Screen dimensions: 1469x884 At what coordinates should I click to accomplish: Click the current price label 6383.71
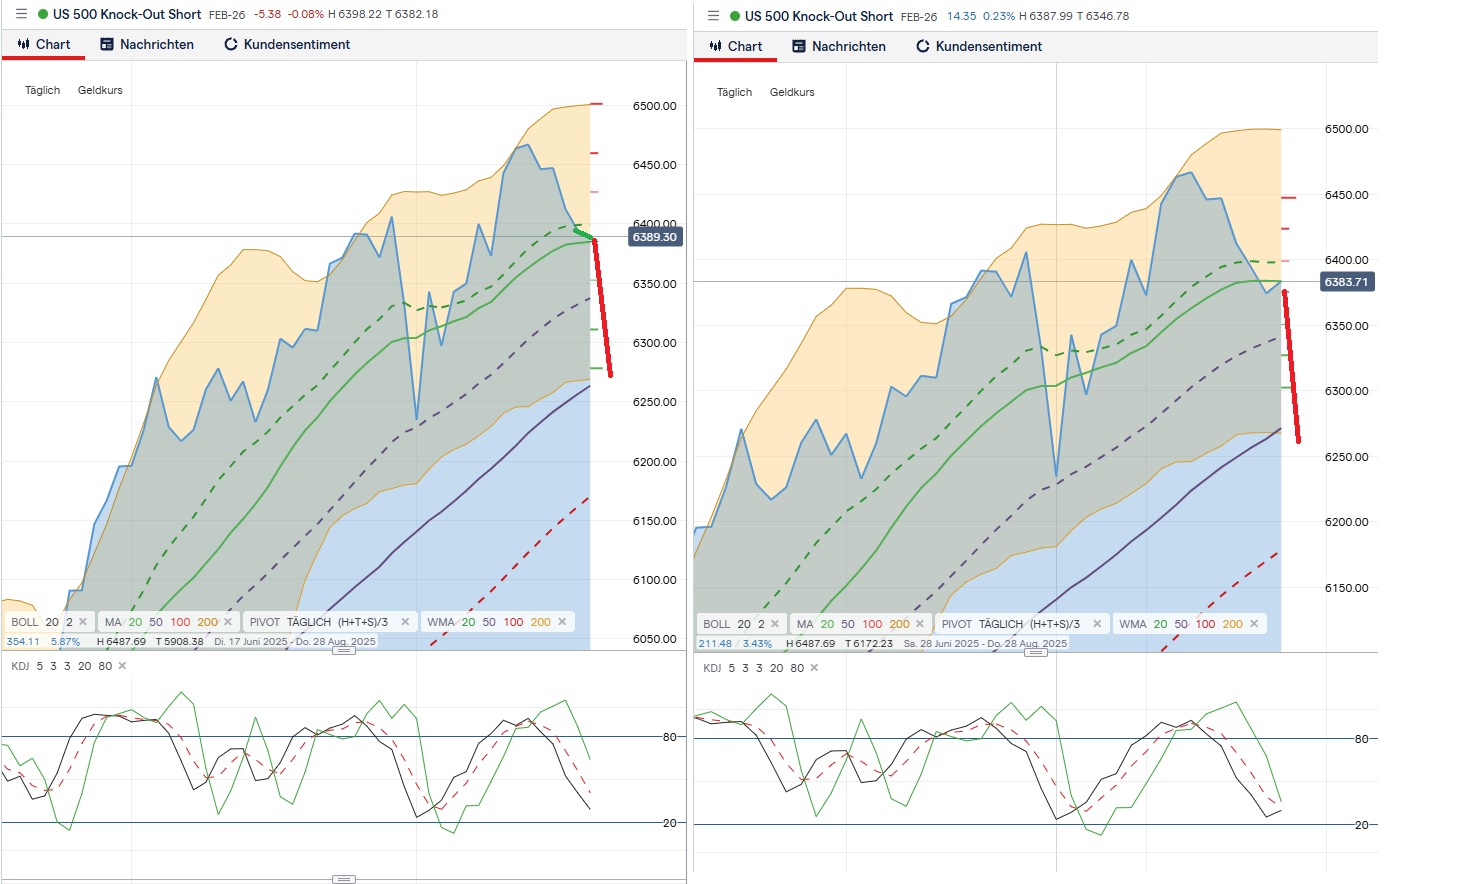click(x=1346, y=282)
